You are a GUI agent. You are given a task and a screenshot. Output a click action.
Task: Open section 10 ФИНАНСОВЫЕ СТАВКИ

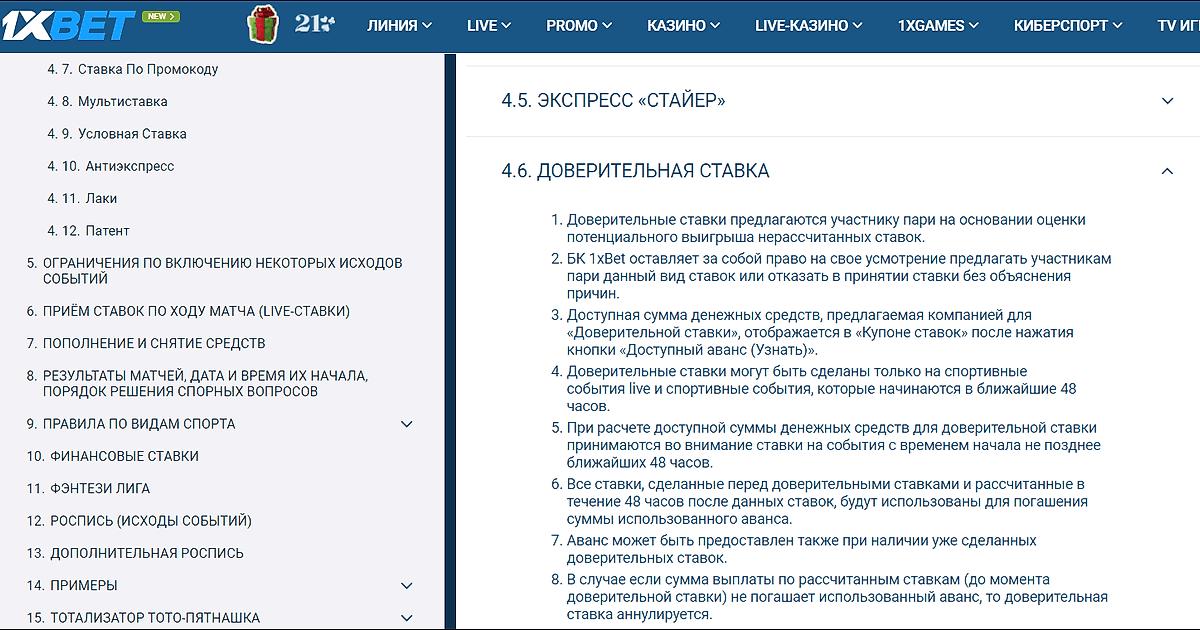(113, 456)
